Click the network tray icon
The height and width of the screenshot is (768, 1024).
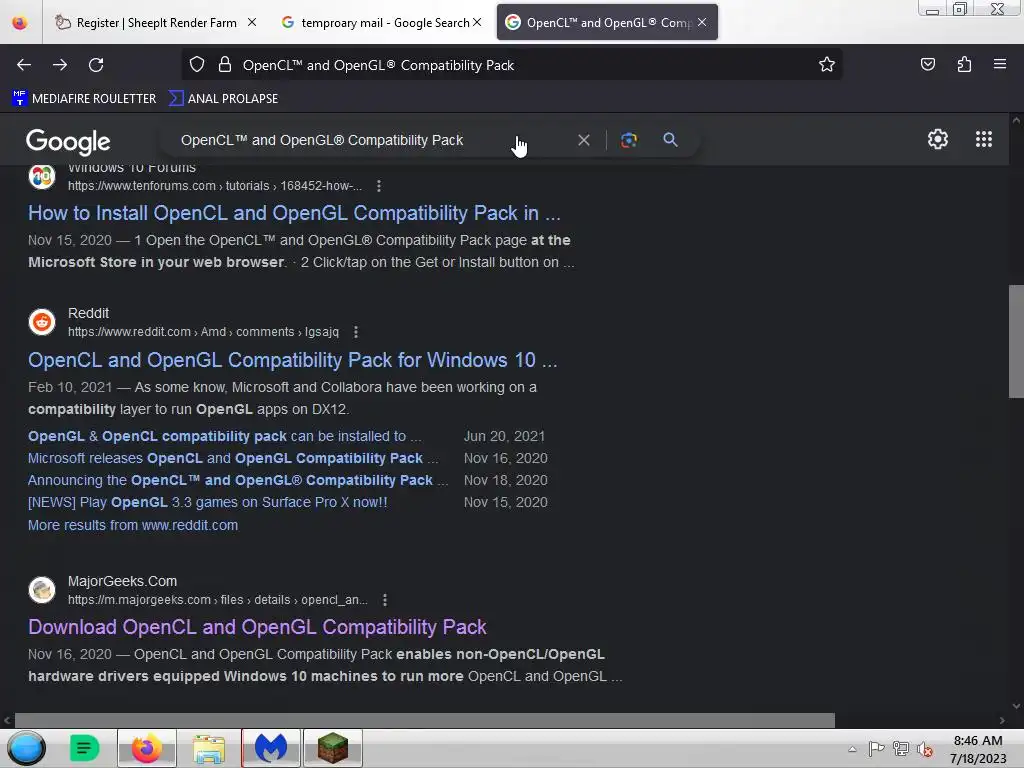tap(901, 749)
